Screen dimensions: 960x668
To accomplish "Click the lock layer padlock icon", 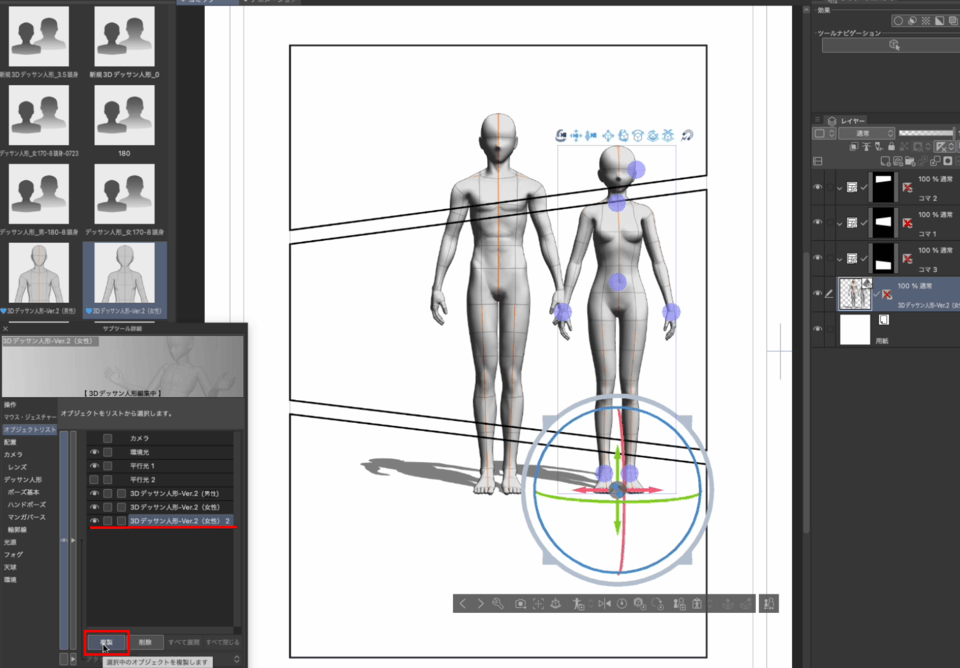I will point(891,147).
